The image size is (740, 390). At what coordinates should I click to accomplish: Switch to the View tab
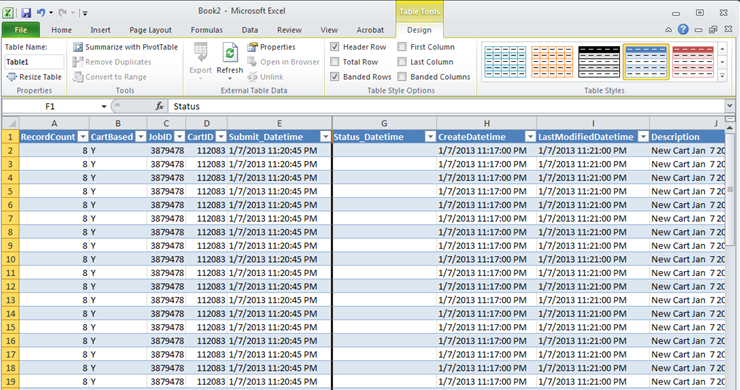click(x=329, y=30)
